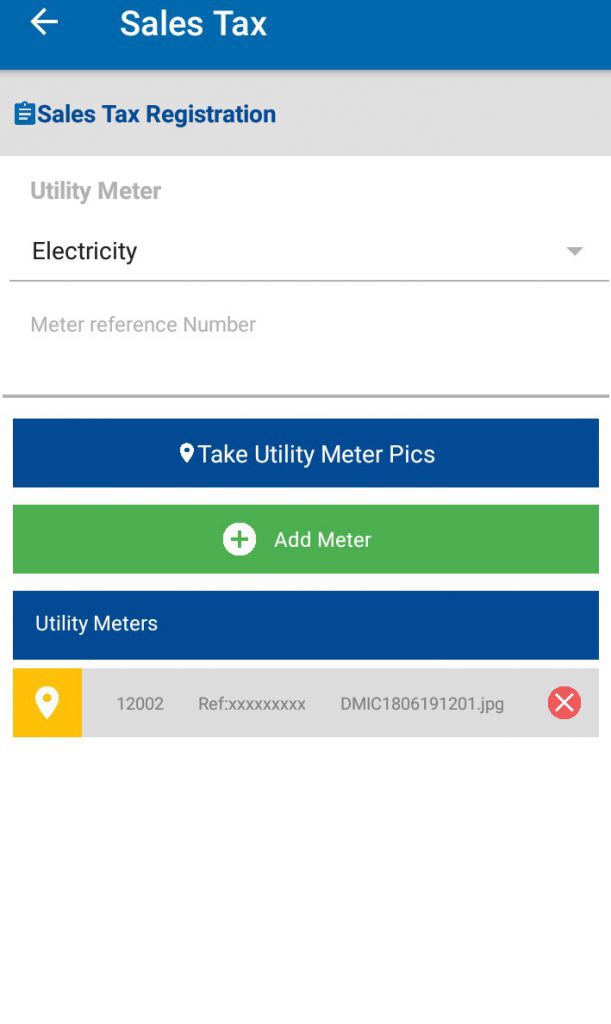
Task: Click the Add Meter text label
Action: pos(322,540)
